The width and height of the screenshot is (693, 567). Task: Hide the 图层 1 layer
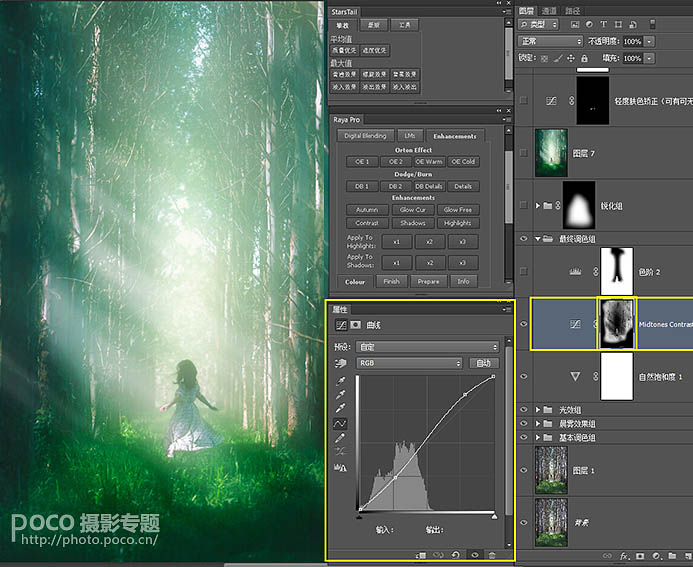point(524,470)
